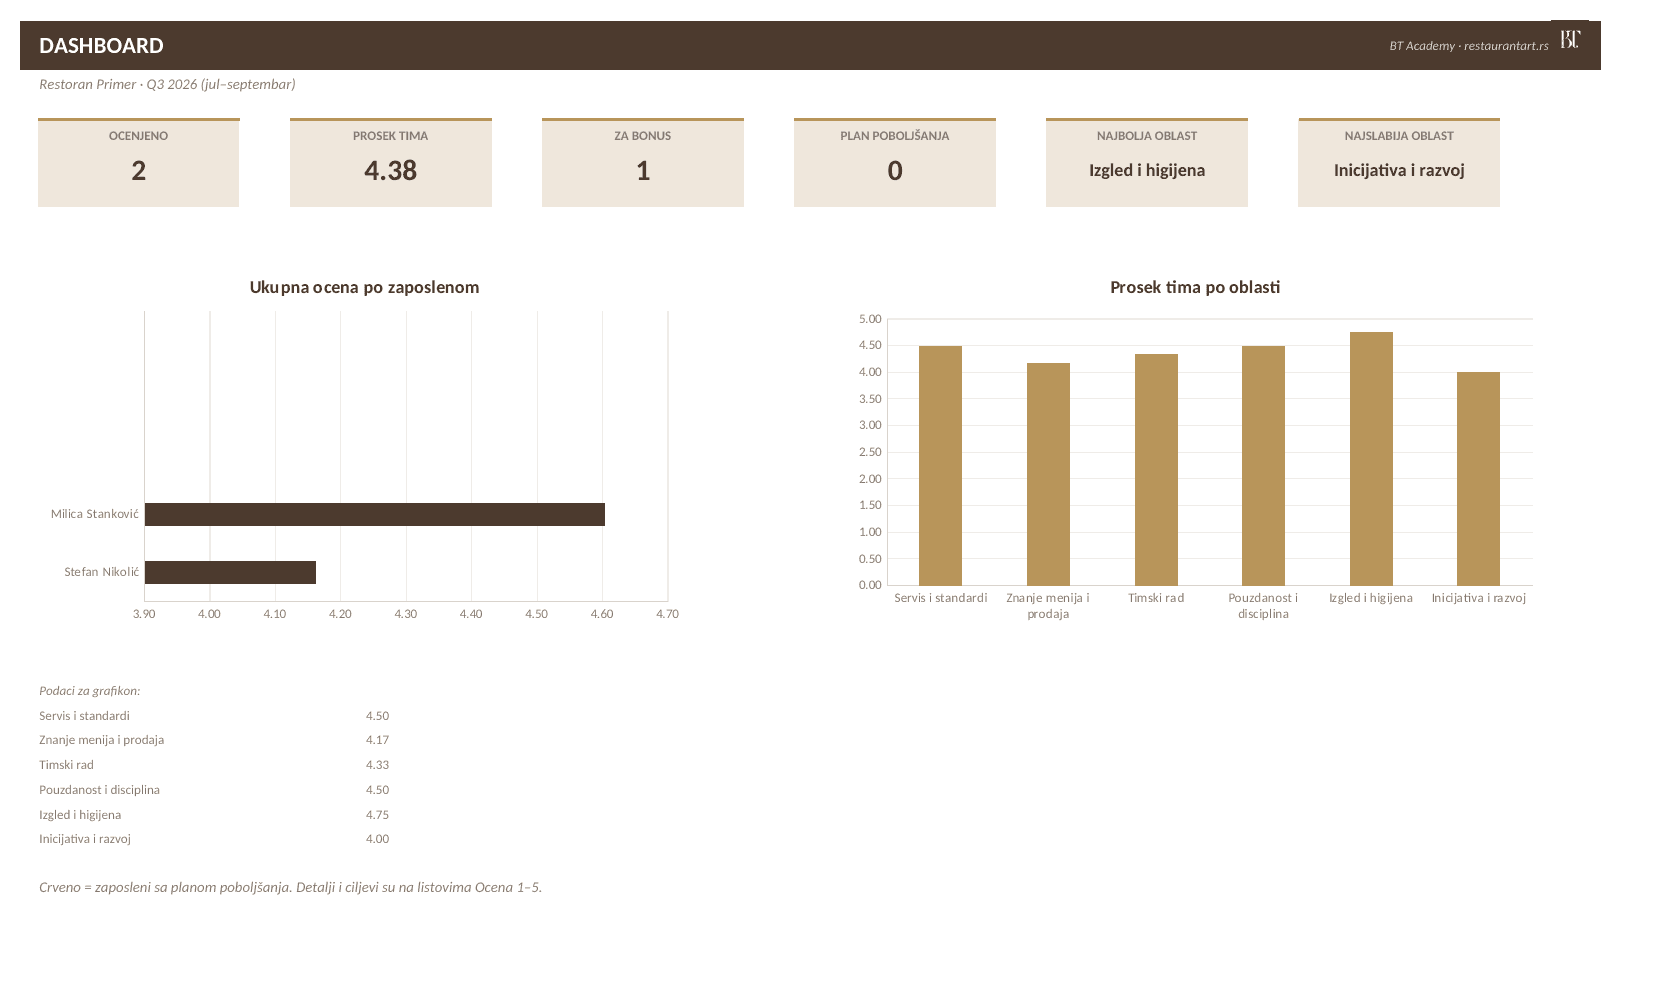Viewport: 1673px width, 992px height.
Task: Click table value 4.75 for Izgled i higijena
Action: 377,815
